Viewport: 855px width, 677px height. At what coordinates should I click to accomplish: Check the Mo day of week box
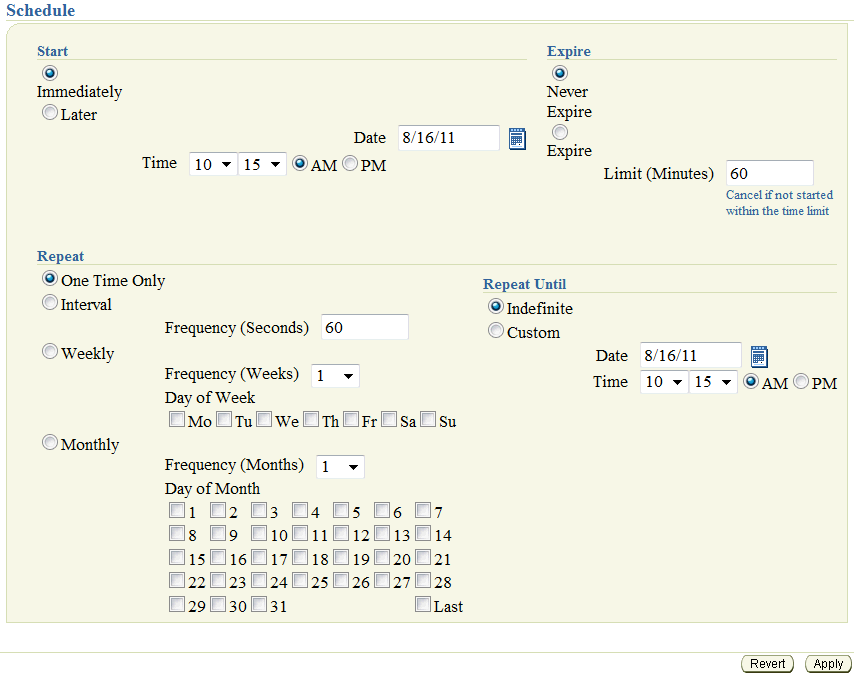(177, 419)
